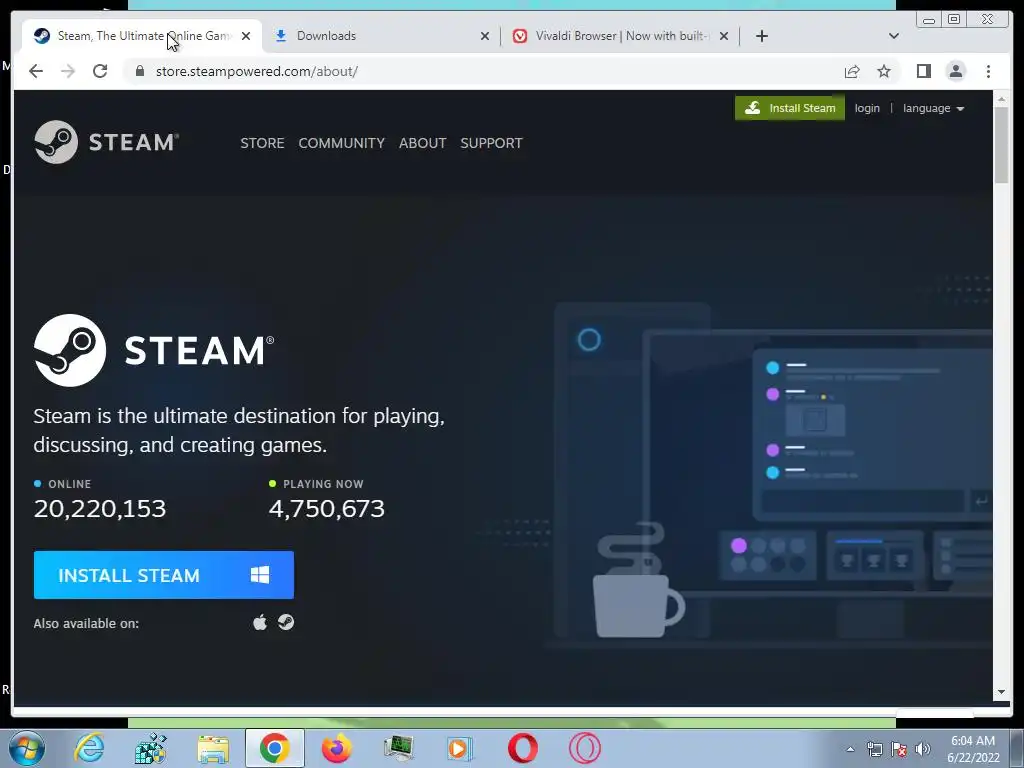Open the ABOUT menu item

pyautogui.click(x=423, y=143)
